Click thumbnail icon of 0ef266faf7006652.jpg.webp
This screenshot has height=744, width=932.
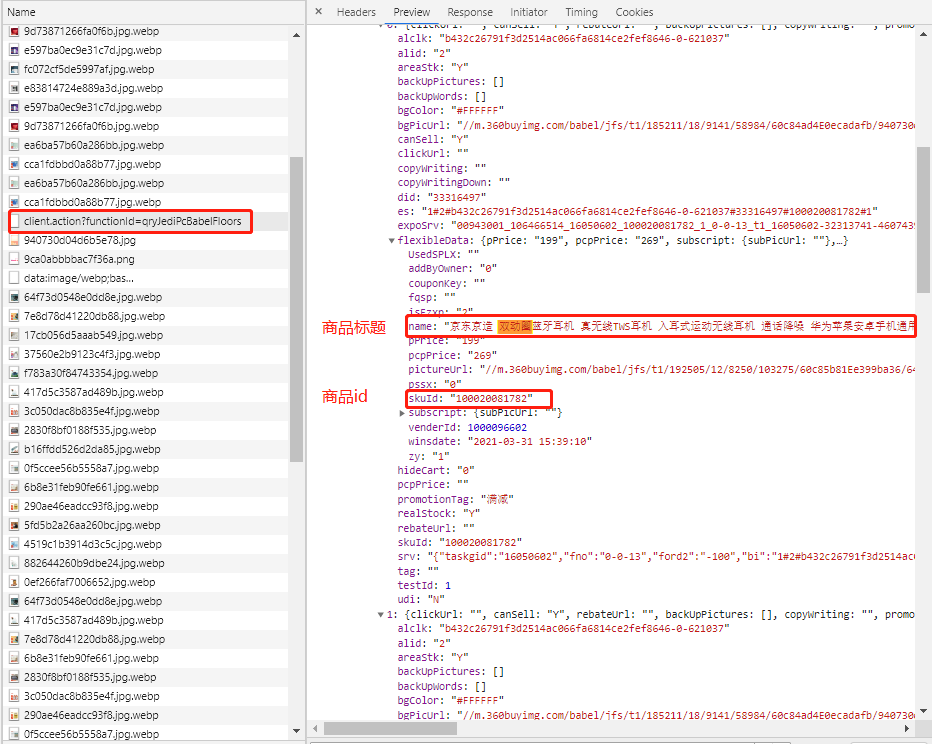click(x=14, y=583)
